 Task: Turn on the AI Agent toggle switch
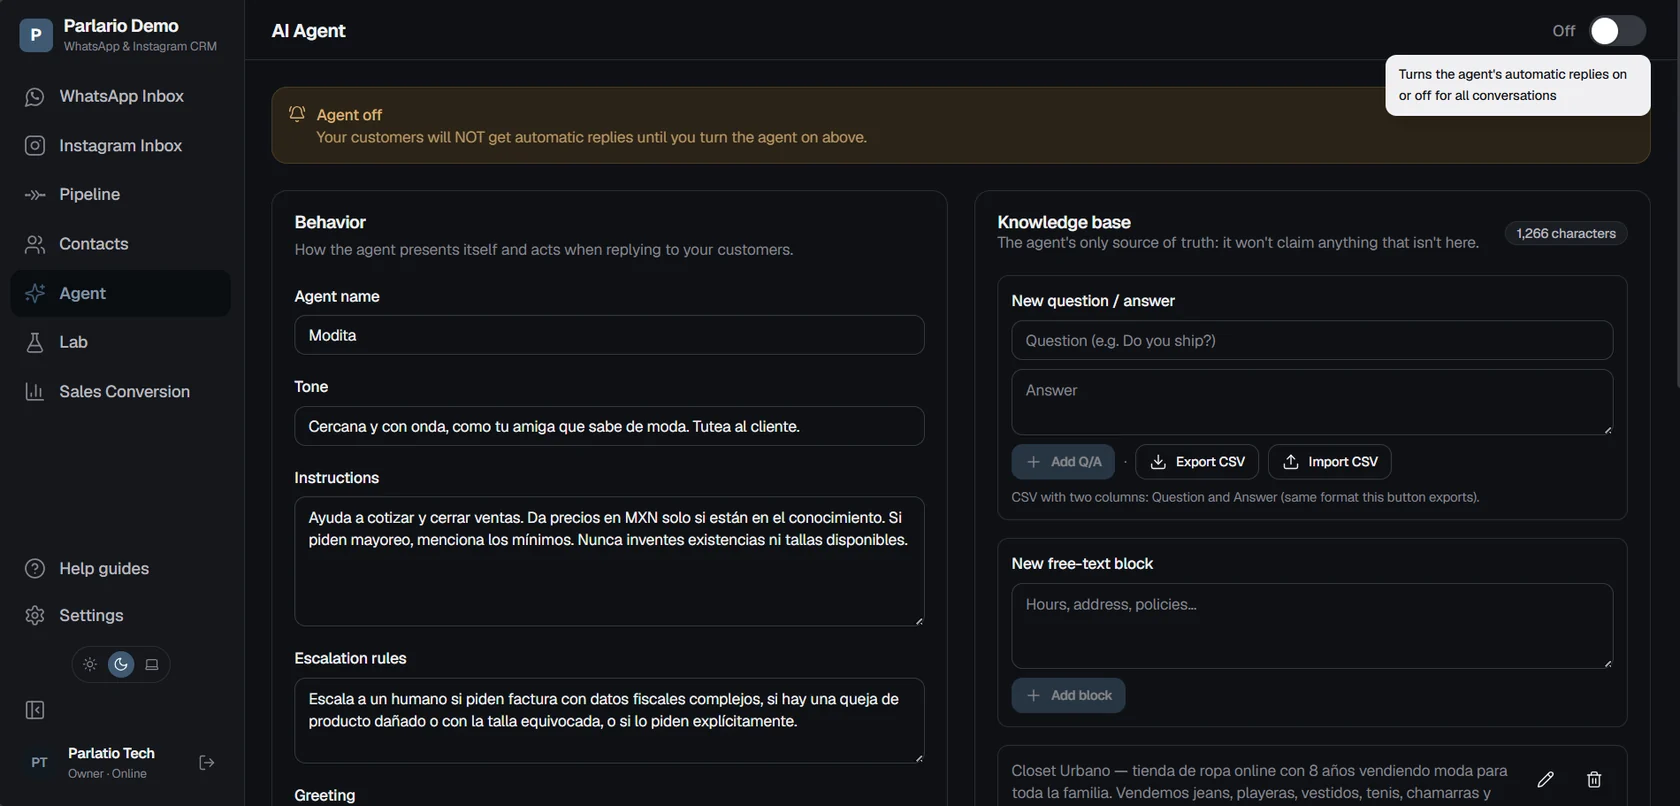click(x=1617, y=31)
